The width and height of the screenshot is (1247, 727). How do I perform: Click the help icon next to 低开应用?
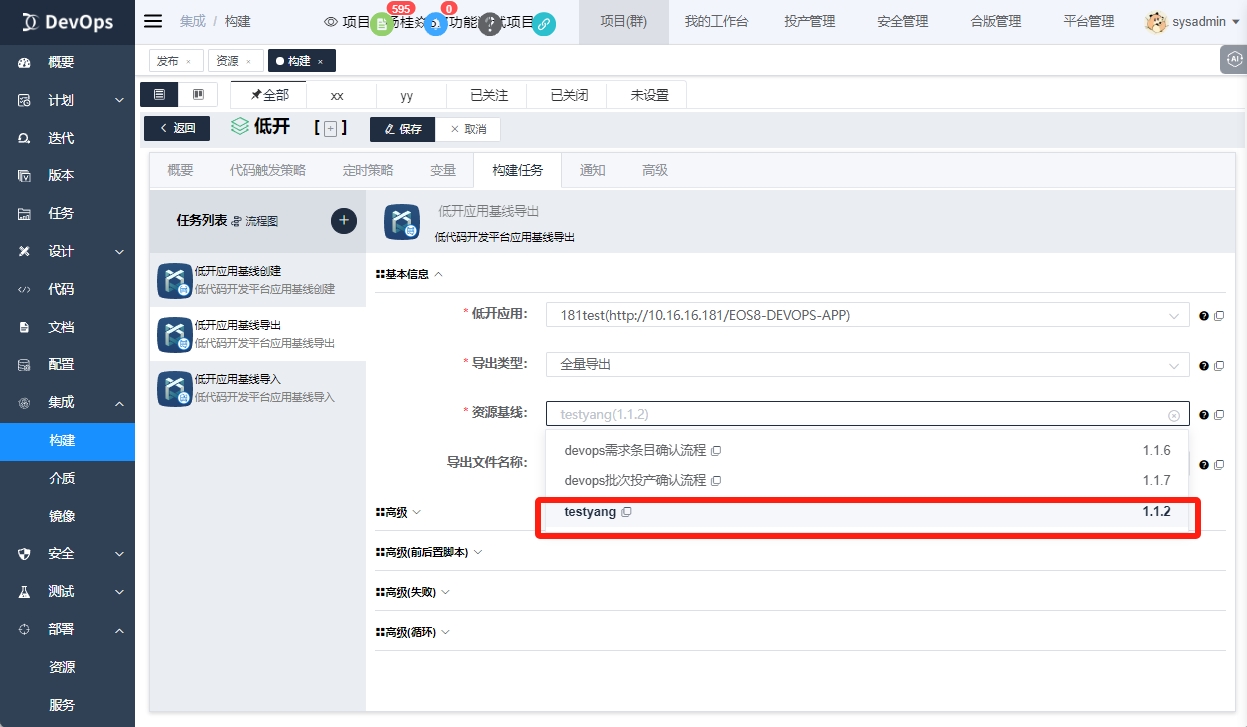[1204, 316]
